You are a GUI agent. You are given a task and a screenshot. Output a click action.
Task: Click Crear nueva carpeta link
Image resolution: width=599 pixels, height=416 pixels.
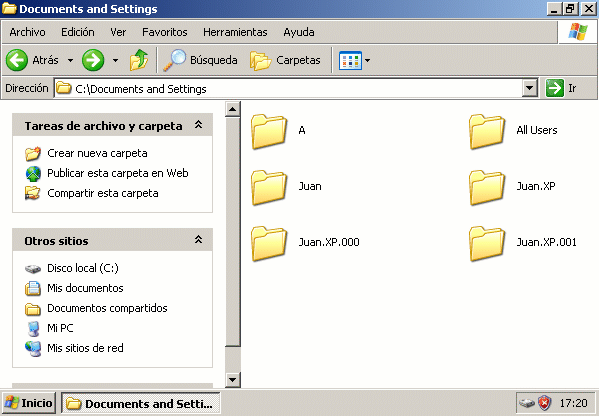[x=97, y=154]
